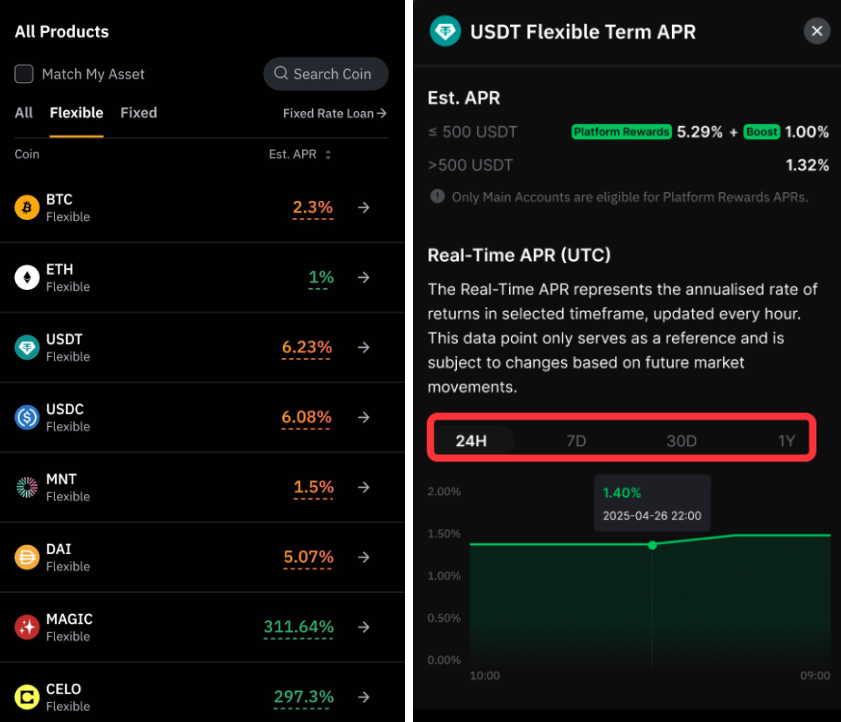Open the Fixed Rate Loan link
The width and height of the screenshot is (841, 722).
click(335, 113)
